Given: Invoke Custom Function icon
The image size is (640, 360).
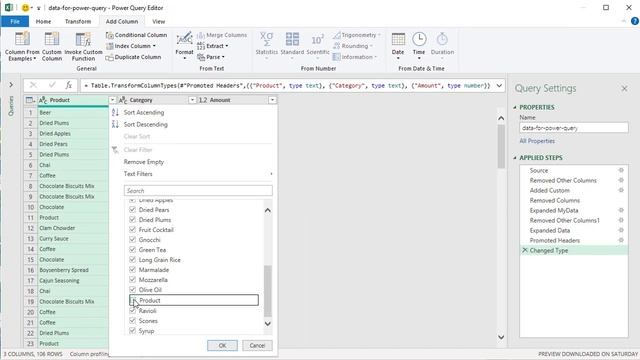Looking at the screenshot, I should (x=83, y=40).
